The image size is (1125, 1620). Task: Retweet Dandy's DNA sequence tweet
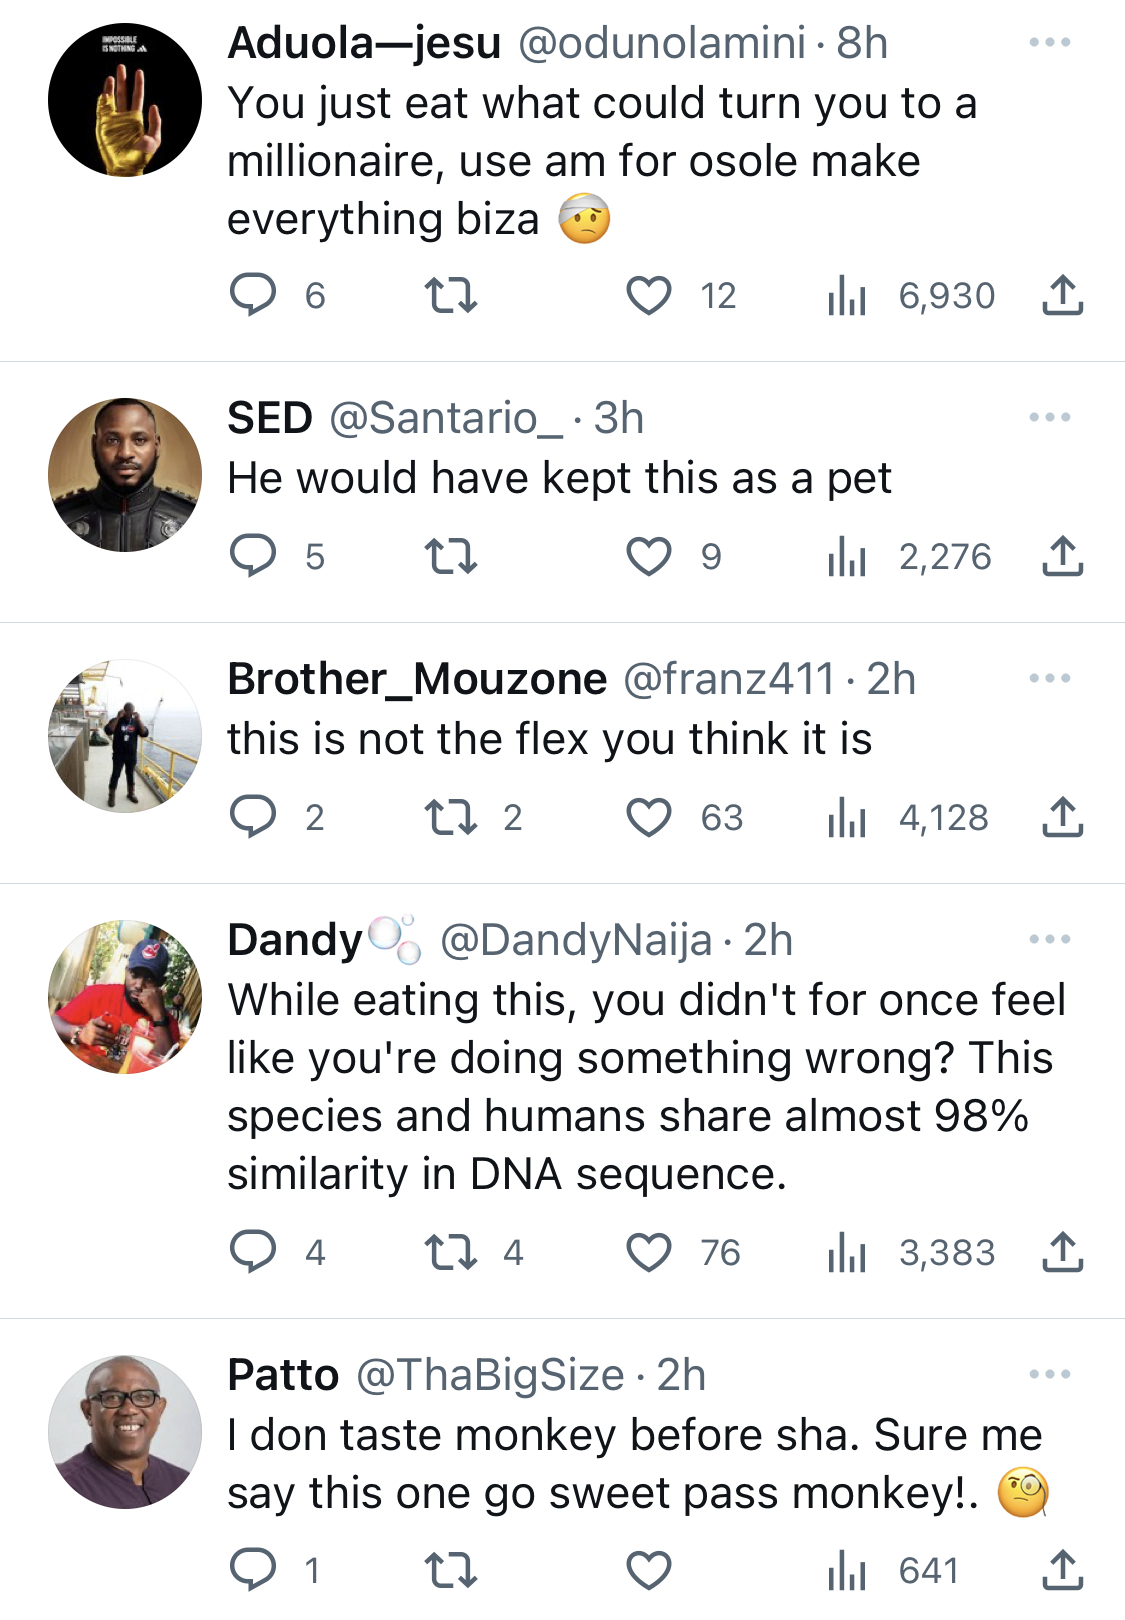(451, 1252)
